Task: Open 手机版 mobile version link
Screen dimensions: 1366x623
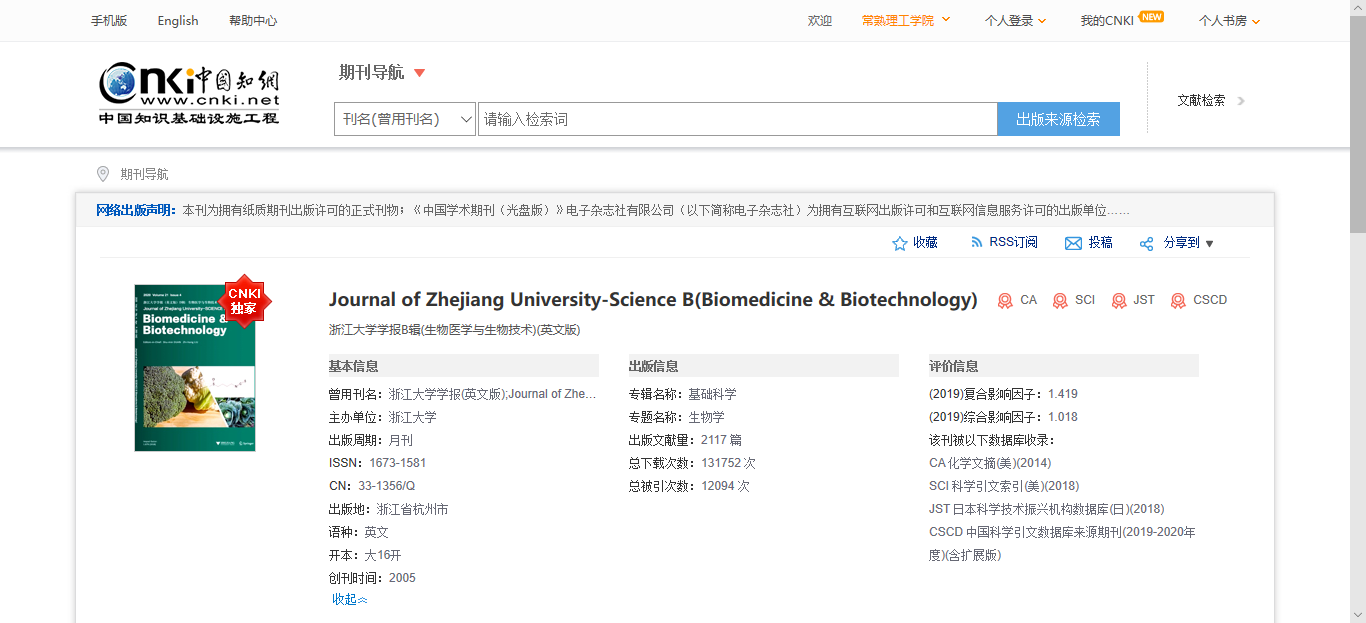Action: [109, 20]
